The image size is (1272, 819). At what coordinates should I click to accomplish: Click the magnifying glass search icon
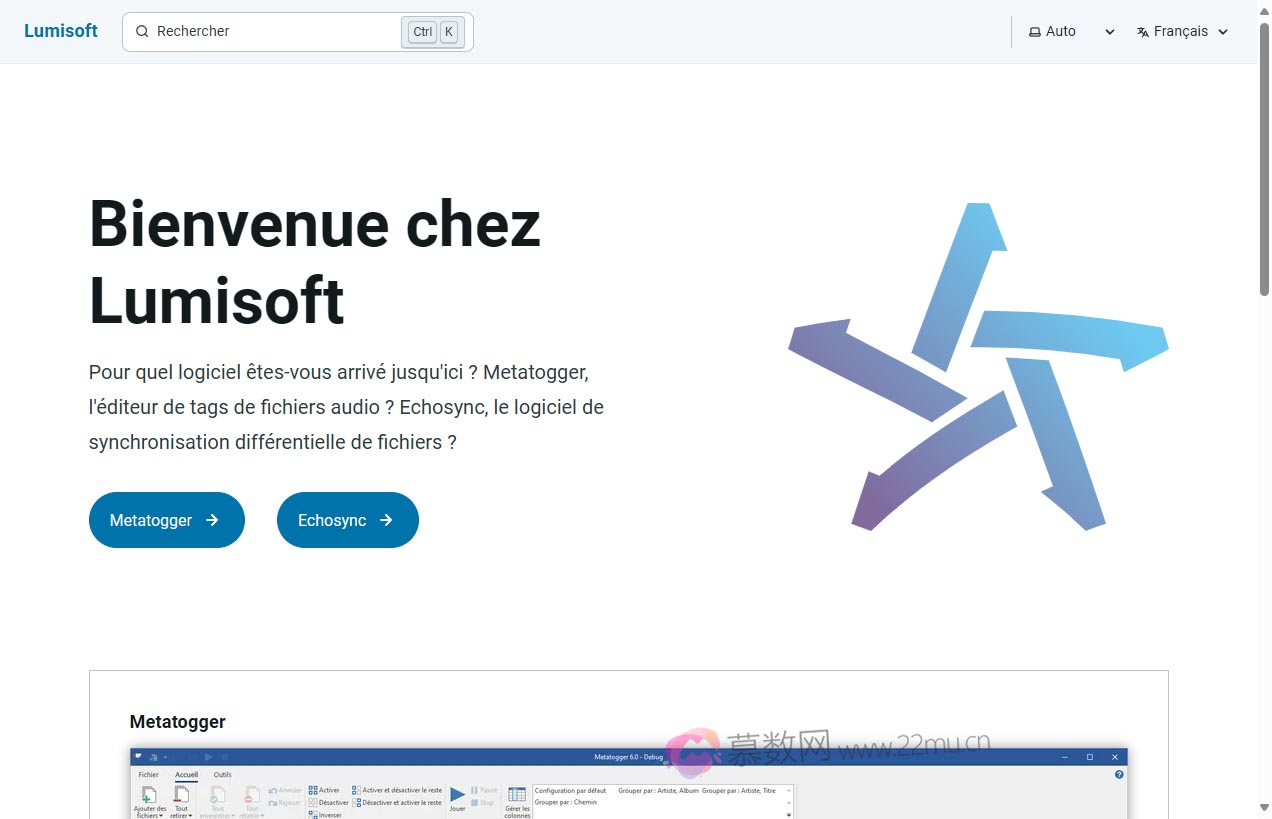(x=142, y=32)
